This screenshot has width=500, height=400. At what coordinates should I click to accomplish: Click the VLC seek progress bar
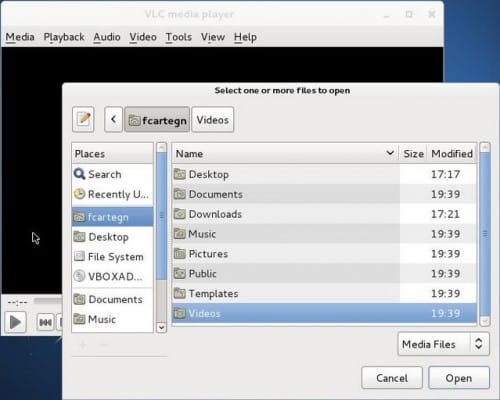point(48,301)
